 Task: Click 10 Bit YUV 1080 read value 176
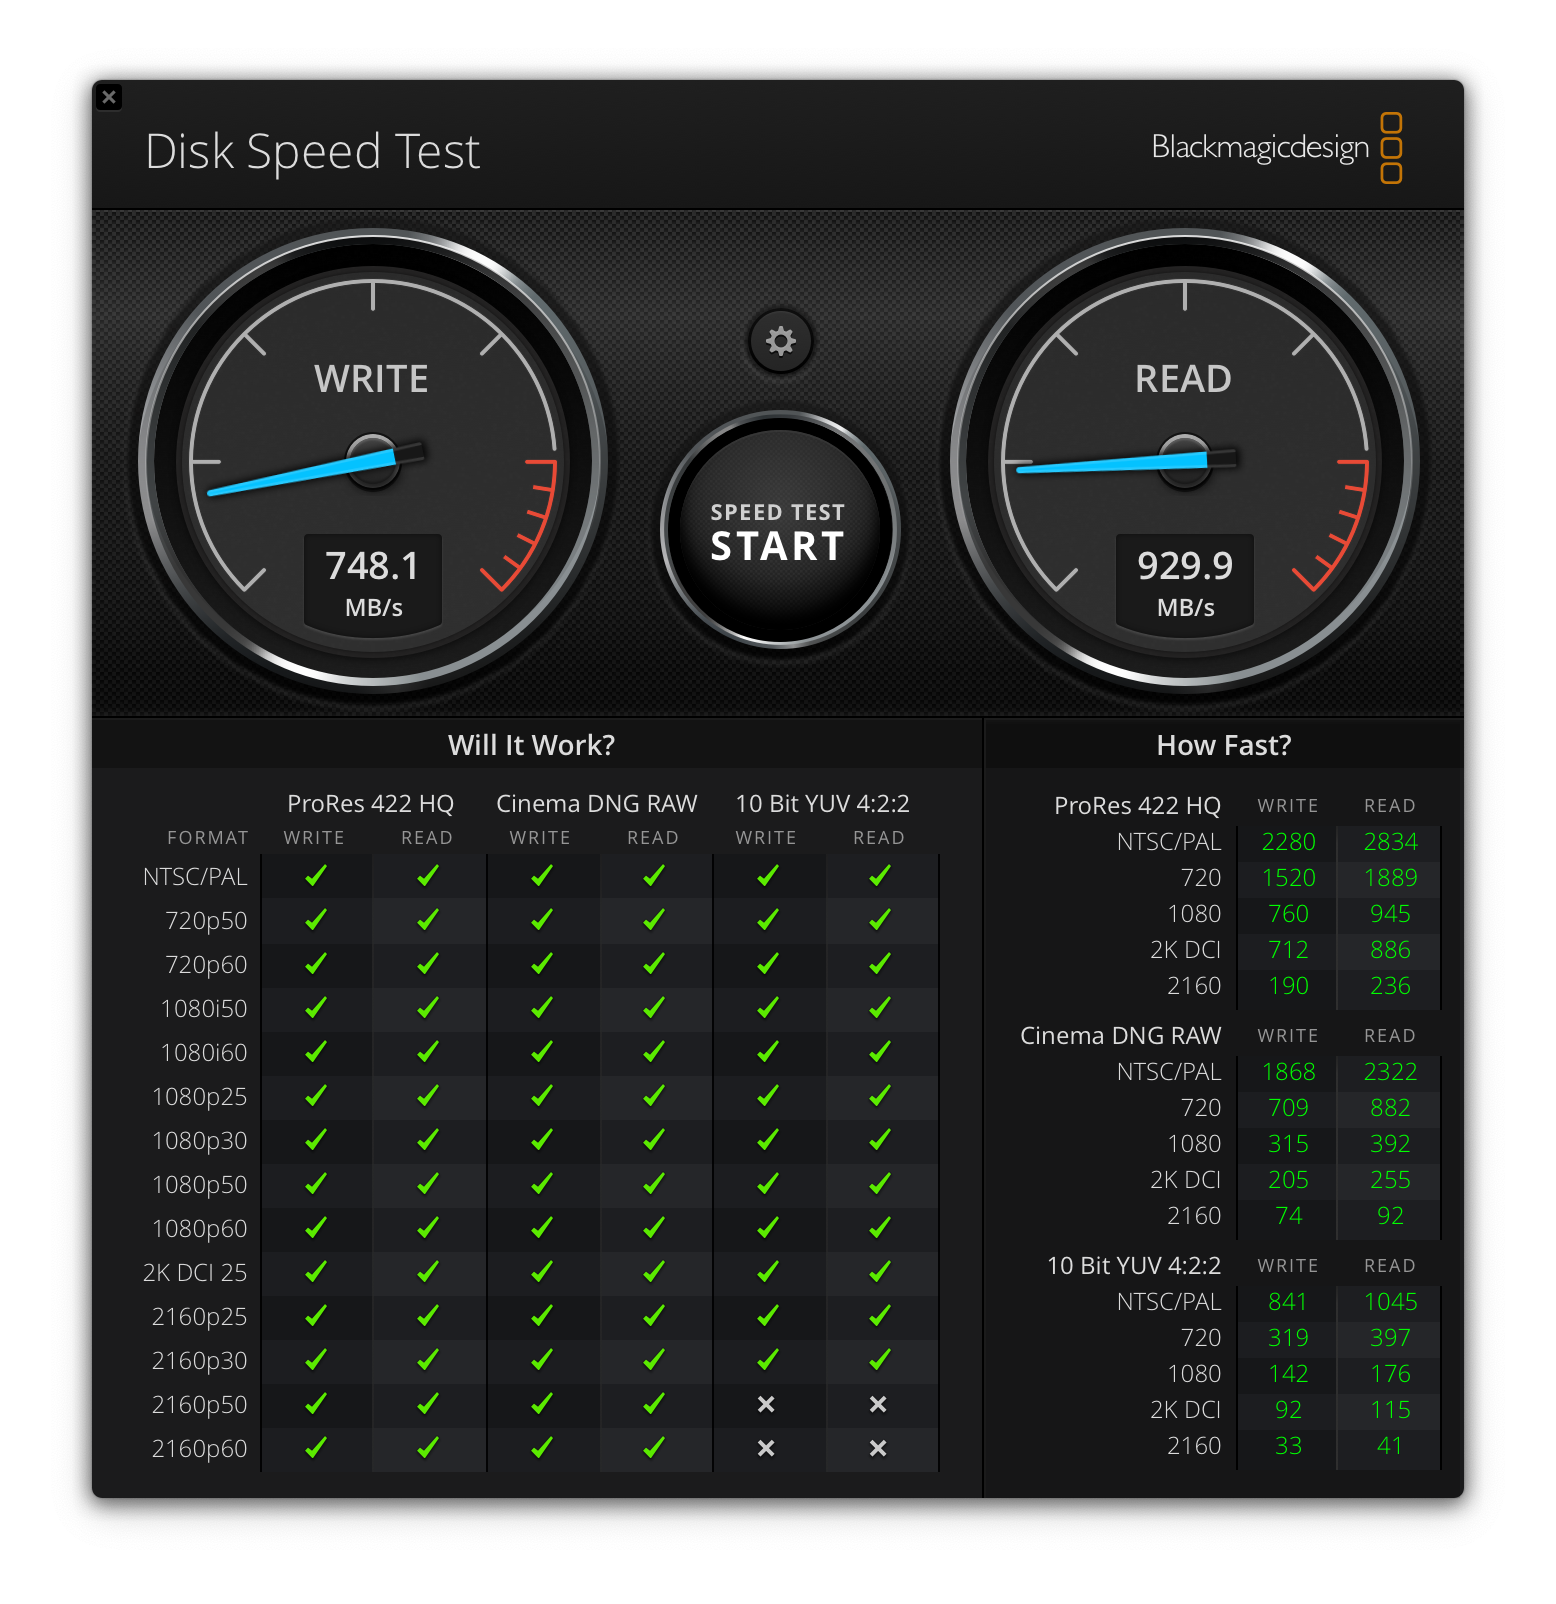click(1390, 1374)
